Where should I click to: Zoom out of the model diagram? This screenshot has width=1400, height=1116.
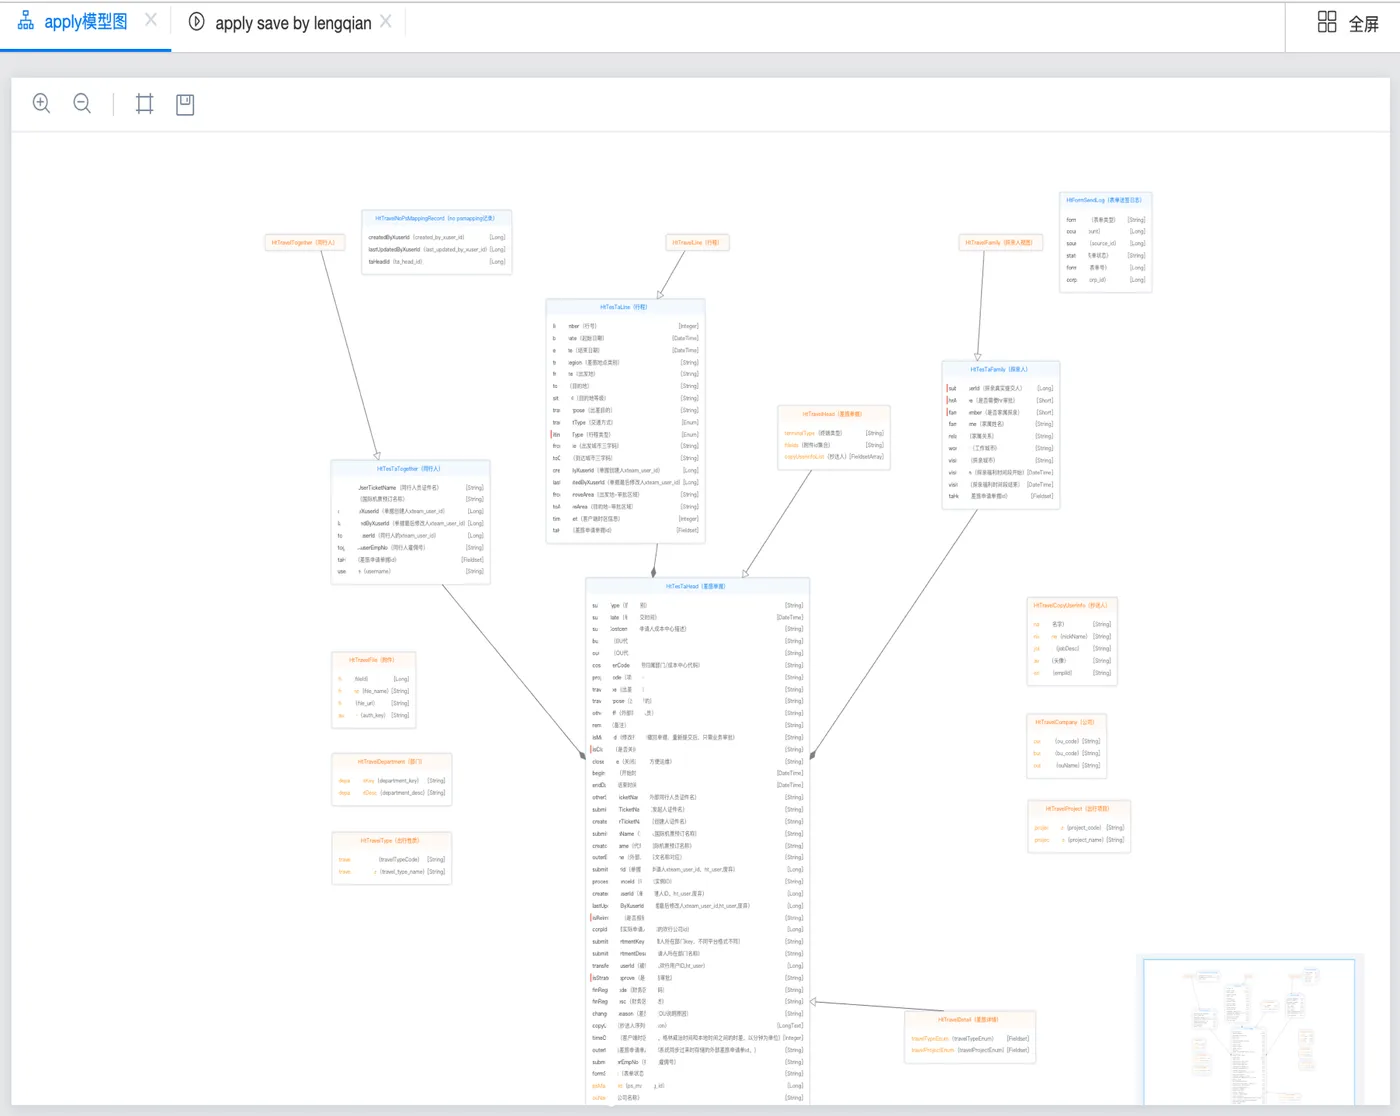[82, 103]
